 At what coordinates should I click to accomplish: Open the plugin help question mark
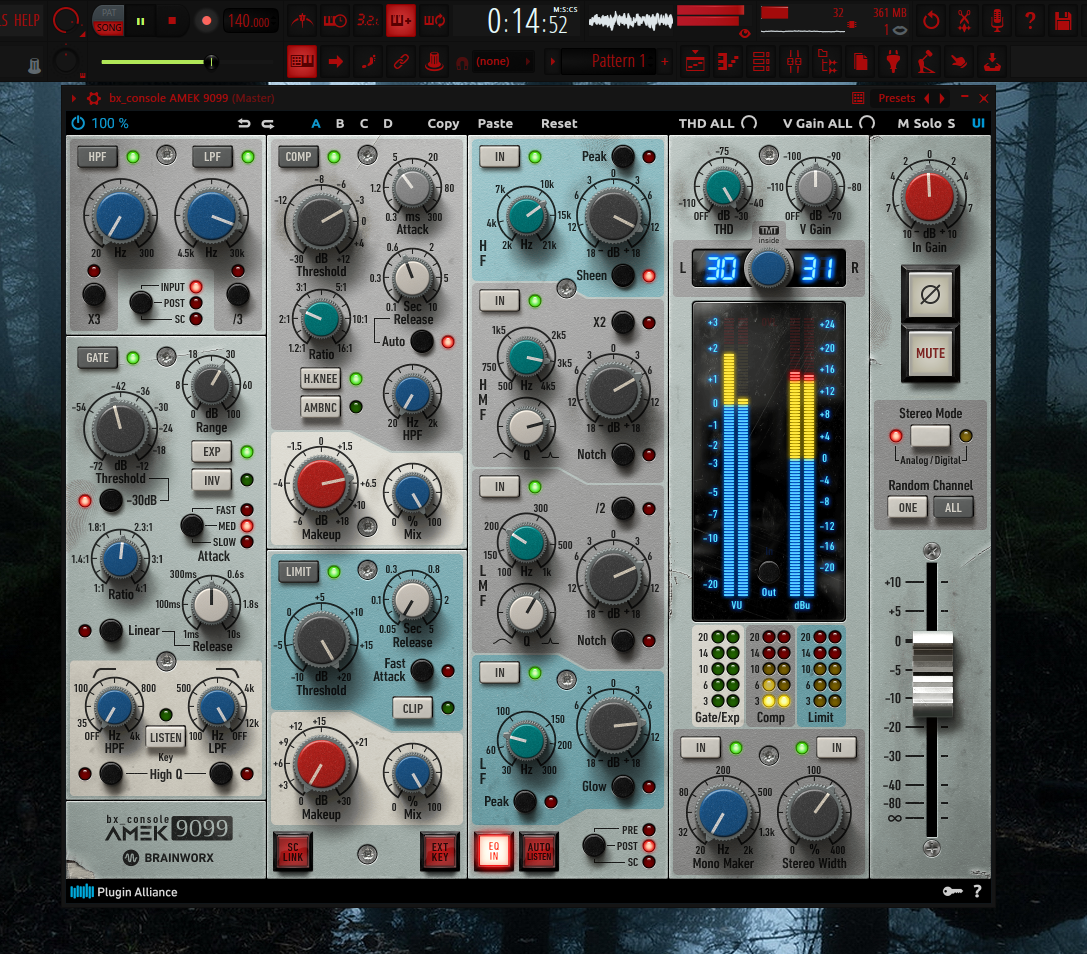click(x=977, y=892)
